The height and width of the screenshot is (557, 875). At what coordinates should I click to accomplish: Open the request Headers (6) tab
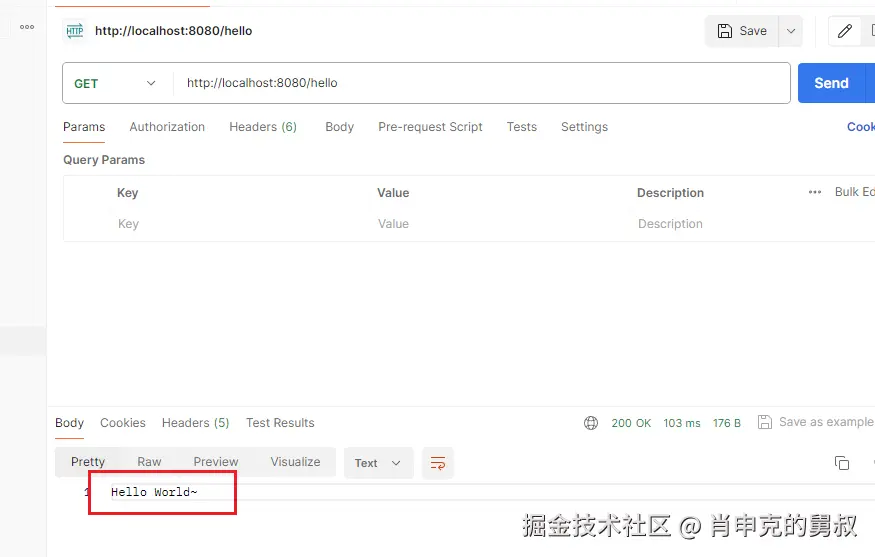pyautogui.click(x=263, y=127)
